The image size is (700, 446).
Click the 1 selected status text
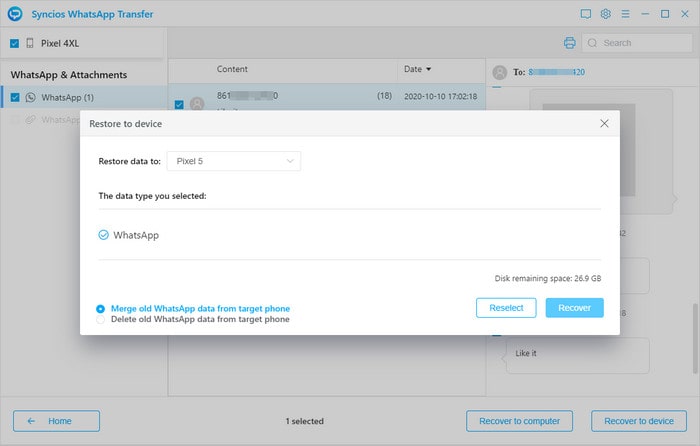(305, 421)
